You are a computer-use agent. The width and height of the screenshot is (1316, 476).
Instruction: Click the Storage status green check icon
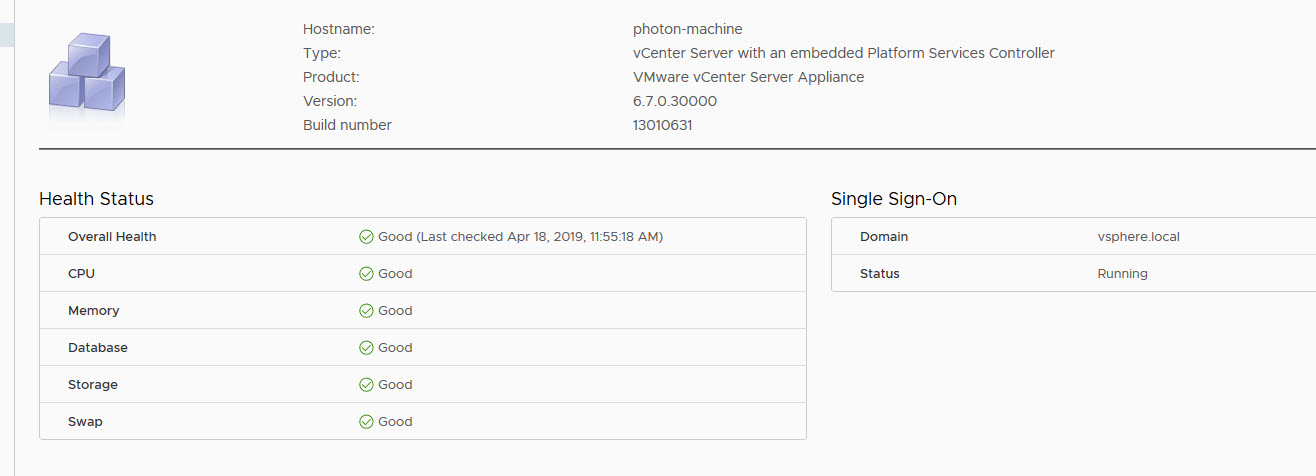click(366, 385)
